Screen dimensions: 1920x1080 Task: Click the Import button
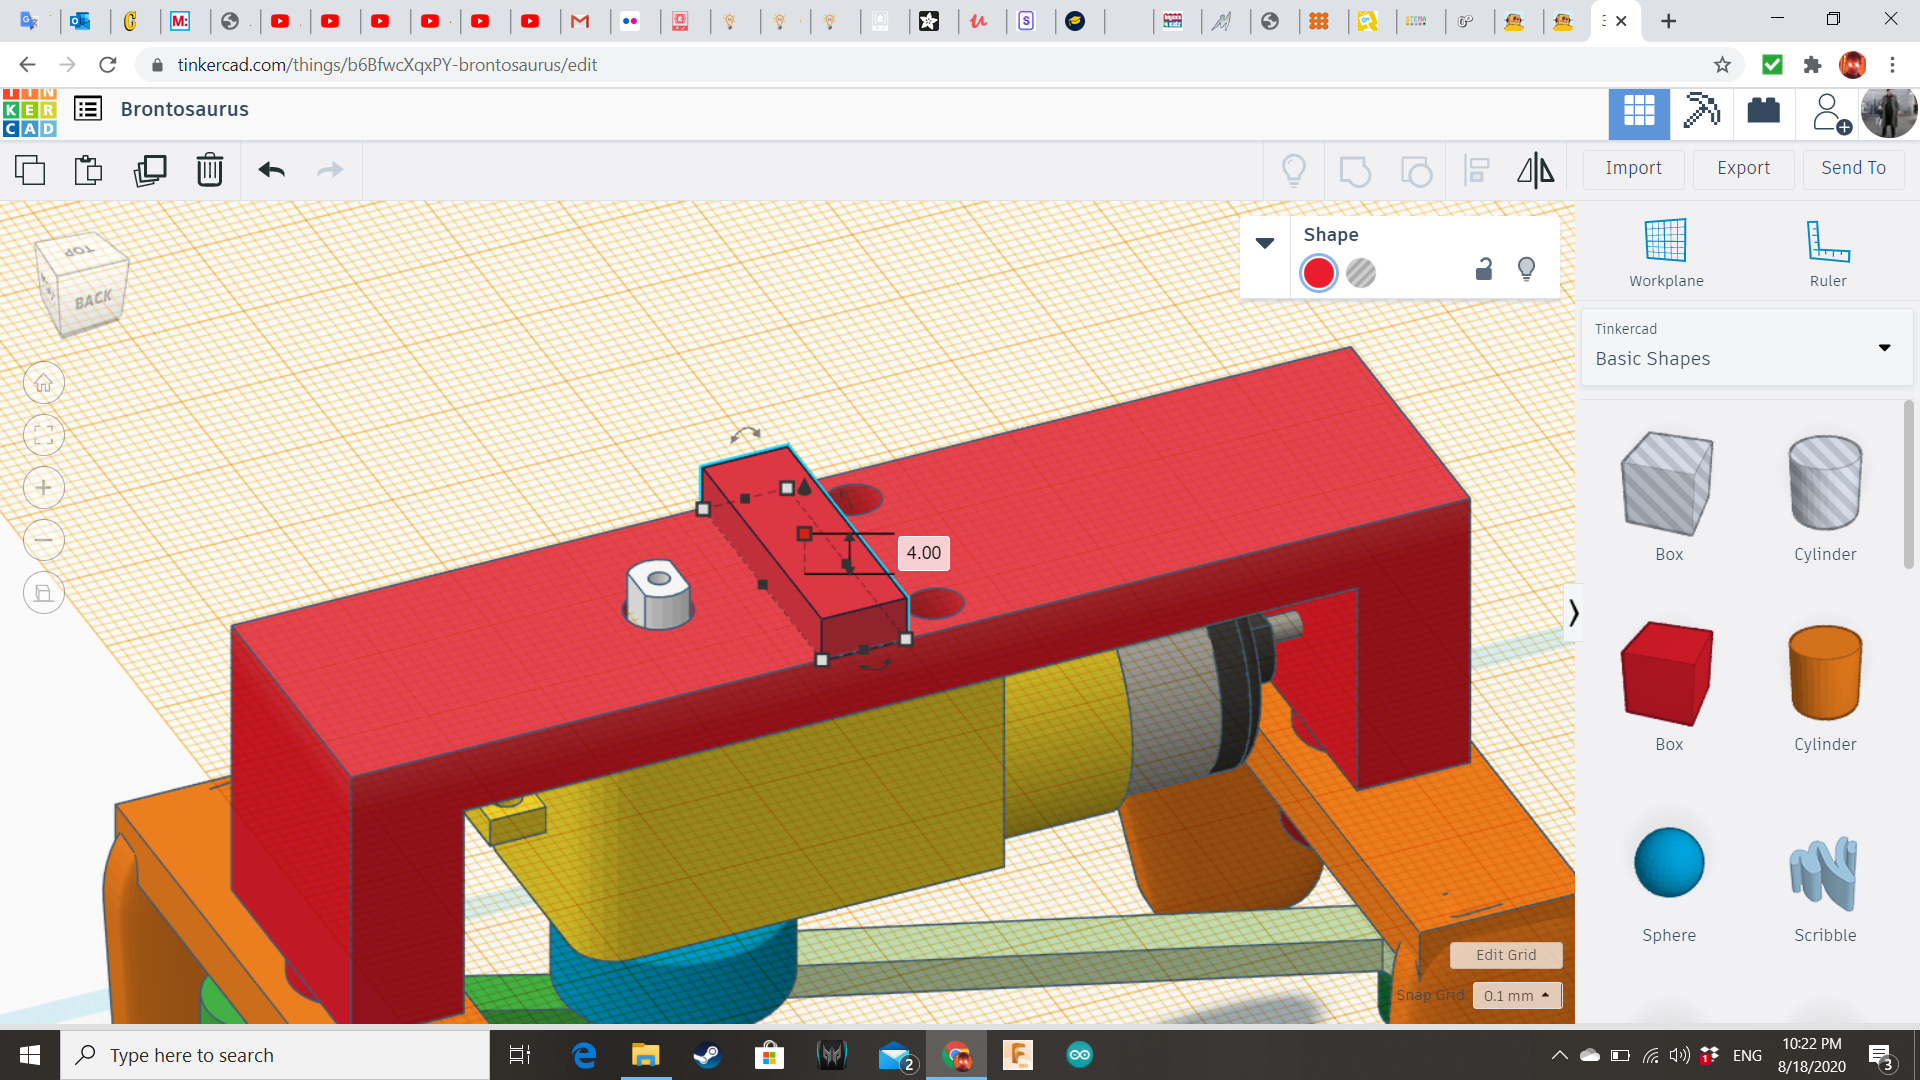(1633, 168)
